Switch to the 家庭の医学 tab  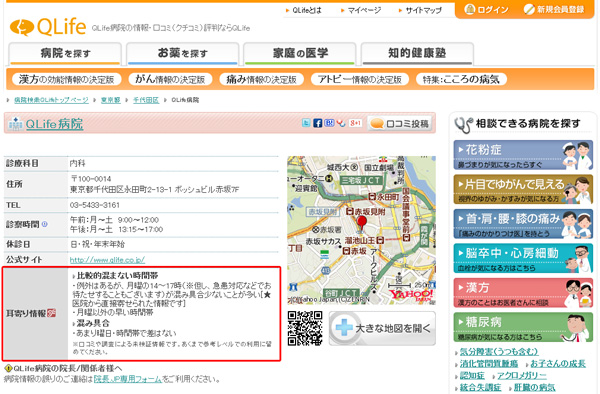[x=300, y=53]
